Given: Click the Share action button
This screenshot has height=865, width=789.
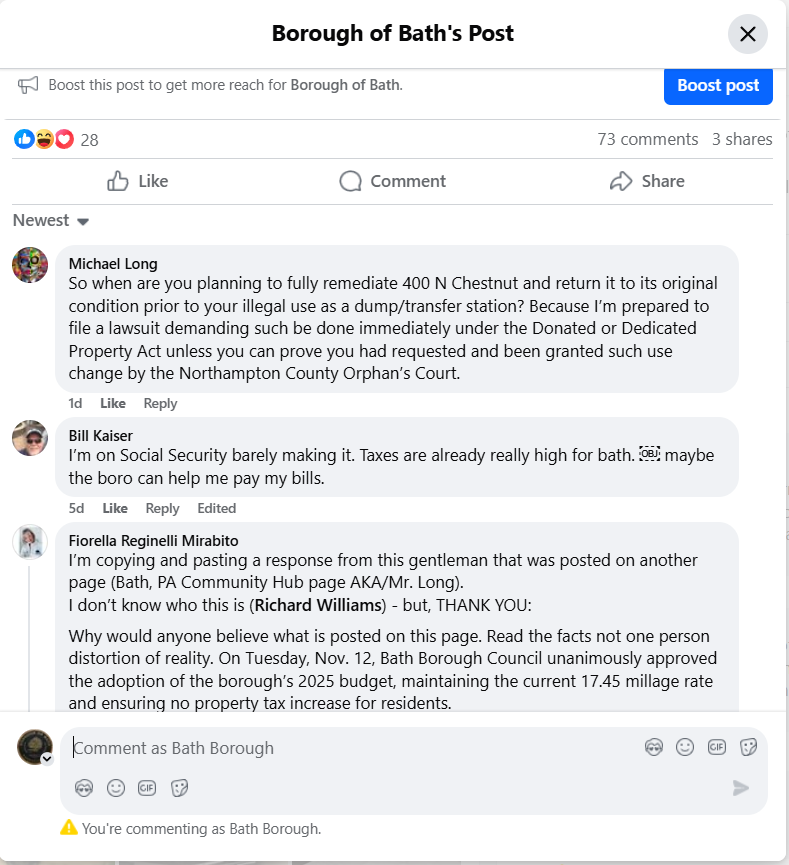Looking at the screenshot, I should point(647,181).
